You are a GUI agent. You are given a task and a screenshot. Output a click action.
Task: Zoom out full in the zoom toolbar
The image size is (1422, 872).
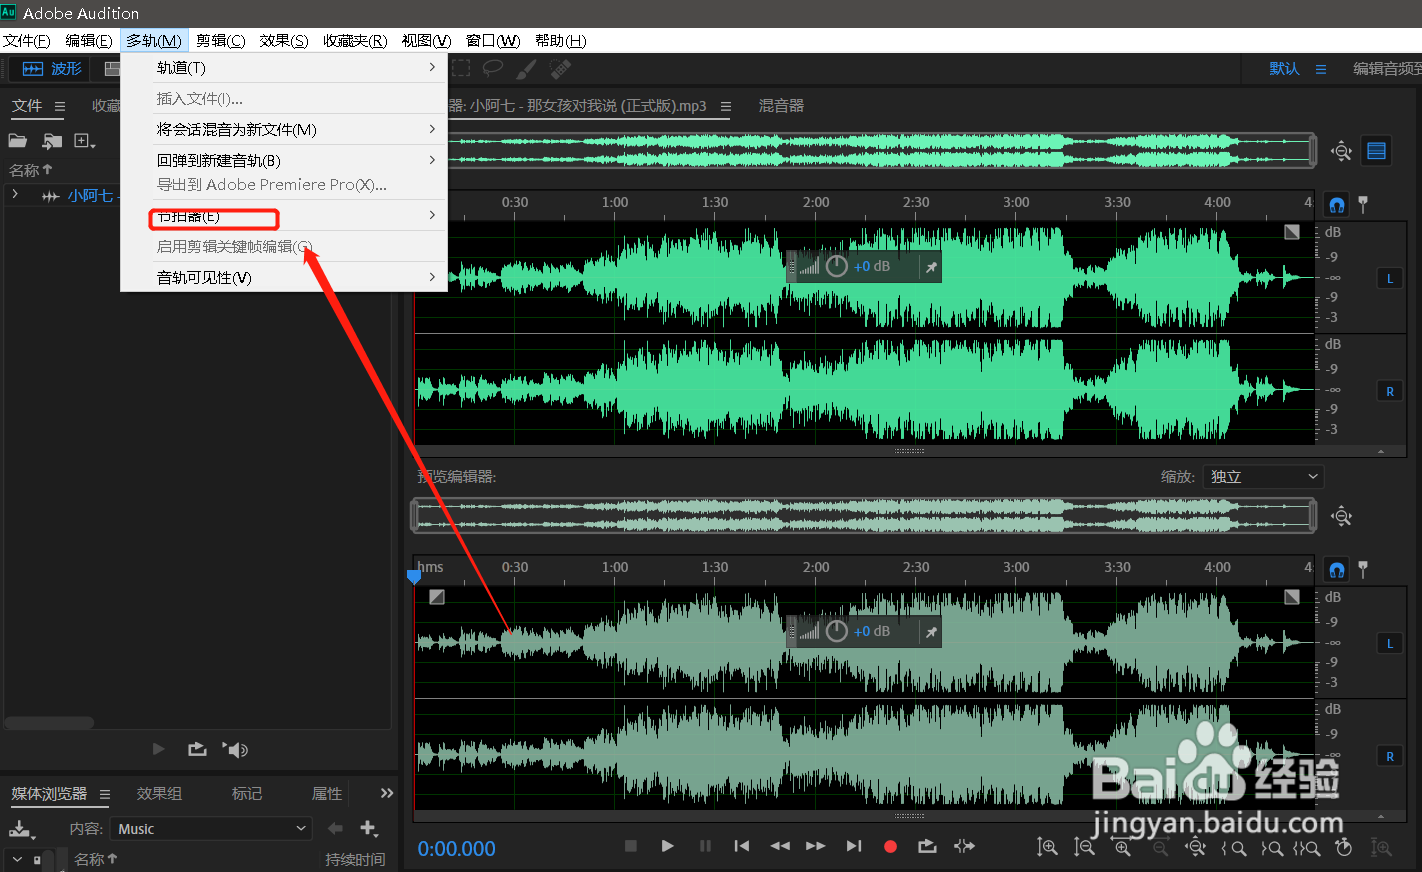coord(1196,848)
